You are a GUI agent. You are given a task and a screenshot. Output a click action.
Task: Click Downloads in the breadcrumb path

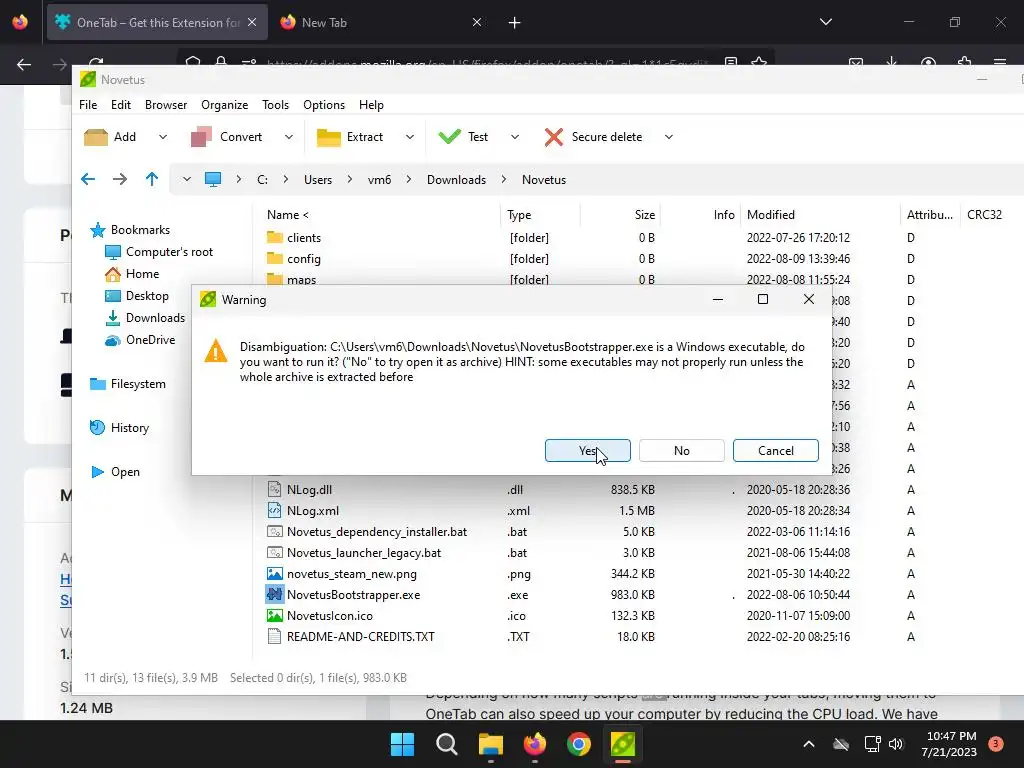[456, 180]
